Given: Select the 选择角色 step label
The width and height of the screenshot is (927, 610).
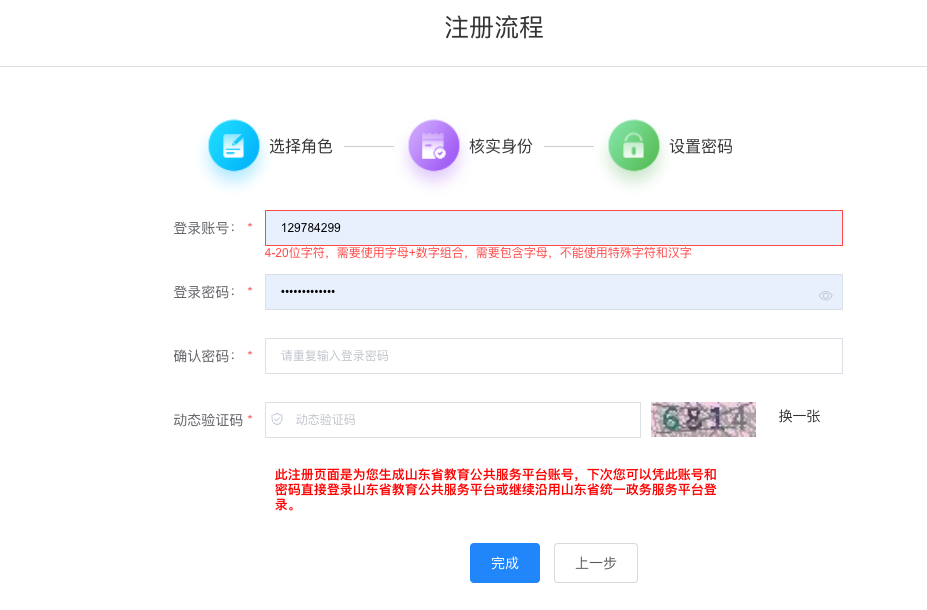Looking at the screenshot, I should (x=300, y=146).
